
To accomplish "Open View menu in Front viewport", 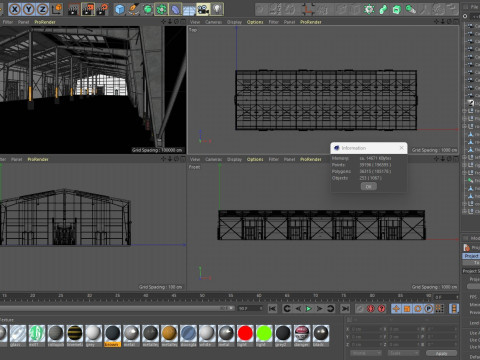I will click(x=195, y=159).
